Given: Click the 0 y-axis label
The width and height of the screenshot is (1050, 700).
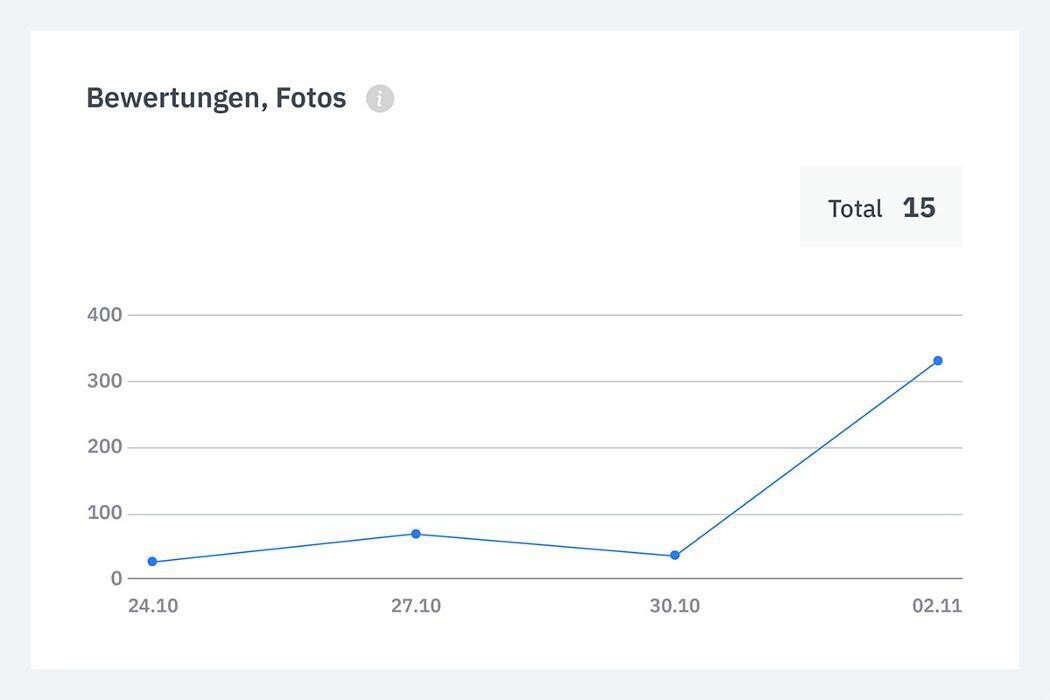Looking at the screenshot, I should click(x=117, y=578).
